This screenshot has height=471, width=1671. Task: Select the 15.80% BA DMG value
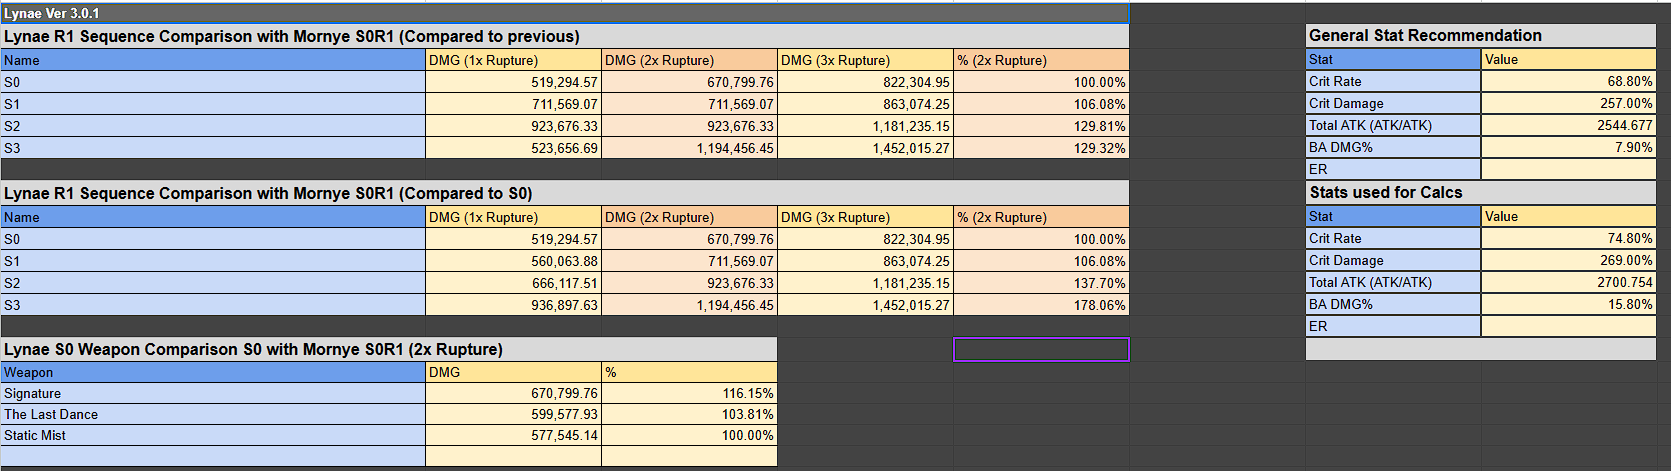(1568, 304)
